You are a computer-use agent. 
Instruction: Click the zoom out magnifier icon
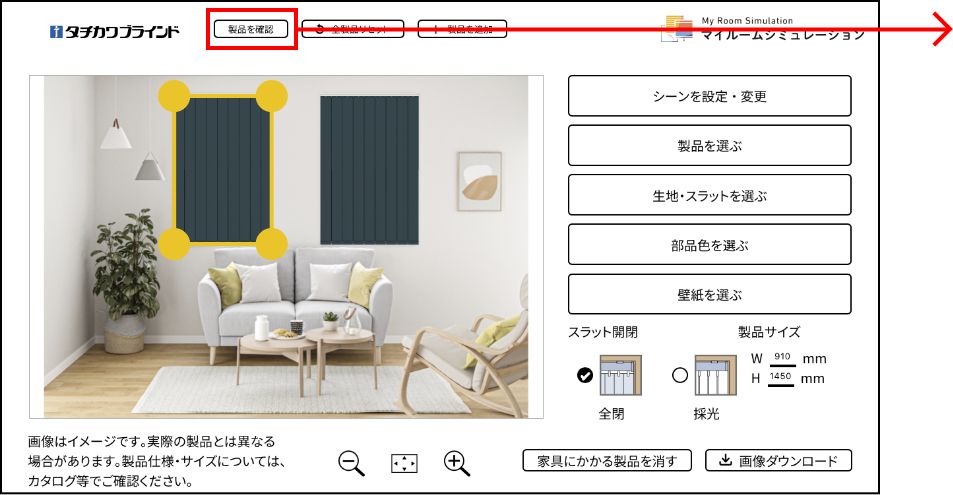tap(351, 464)
